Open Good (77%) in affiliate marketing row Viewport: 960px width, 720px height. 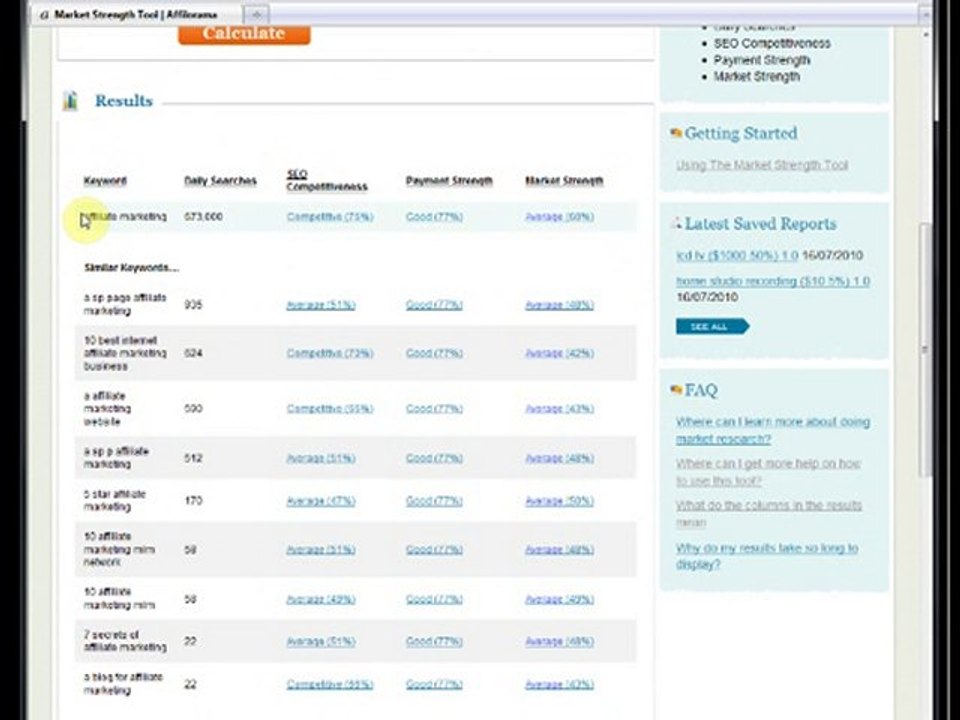[434, 217]
